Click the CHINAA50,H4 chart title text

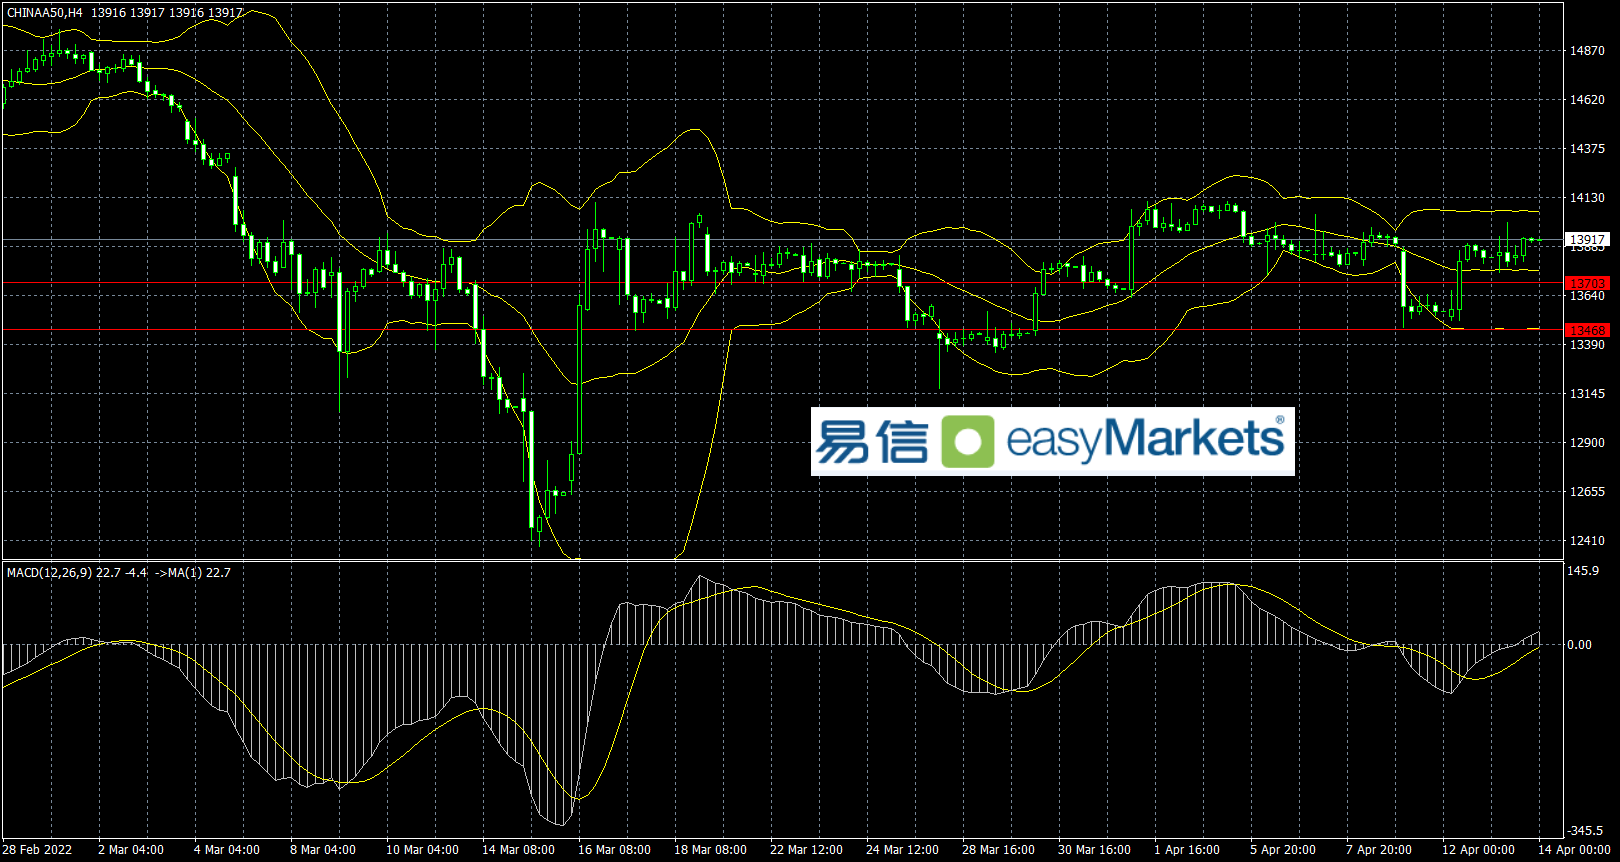45,13
